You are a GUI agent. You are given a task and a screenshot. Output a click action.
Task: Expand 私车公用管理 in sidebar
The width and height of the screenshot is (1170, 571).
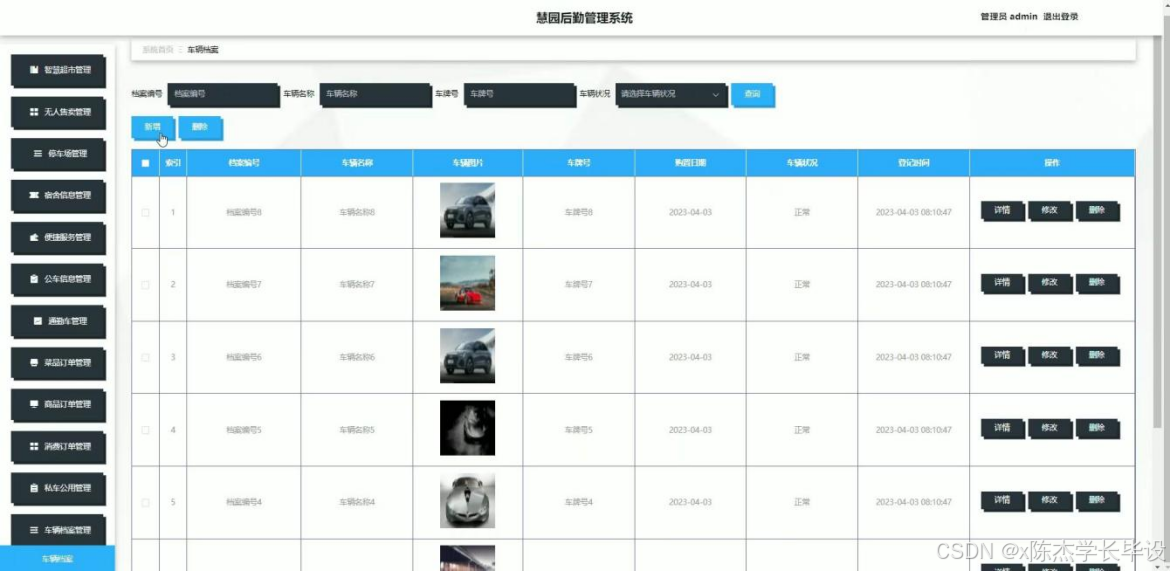(58, 489)
